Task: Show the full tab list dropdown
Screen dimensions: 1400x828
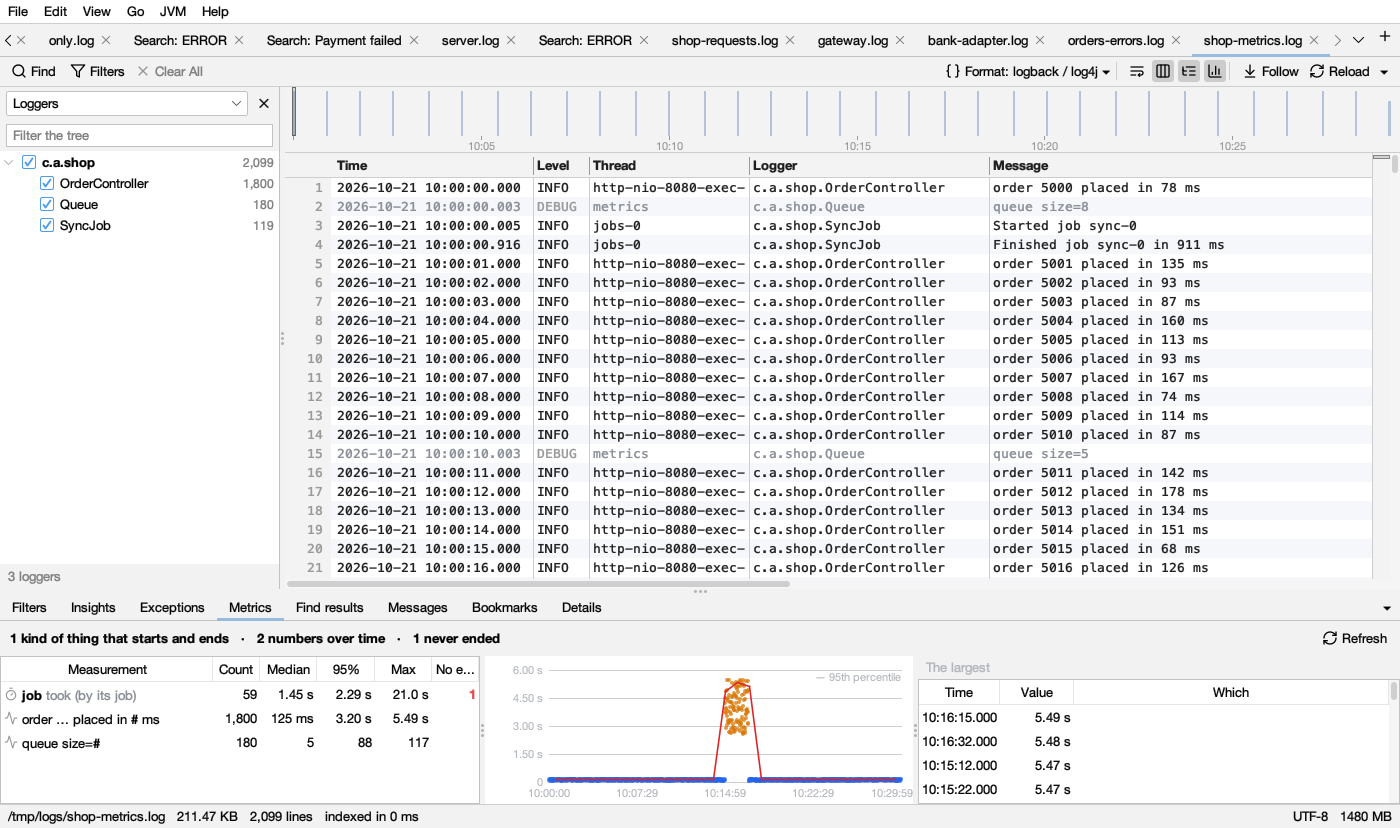Action: point(1358,40)
